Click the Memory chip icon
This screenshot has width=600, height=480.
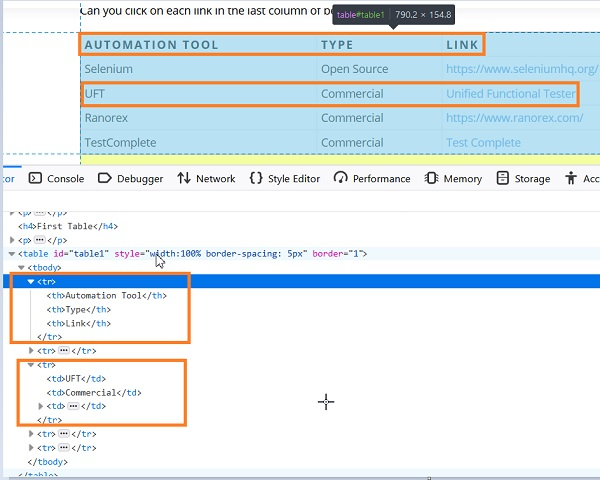click(x=431, y=178)
